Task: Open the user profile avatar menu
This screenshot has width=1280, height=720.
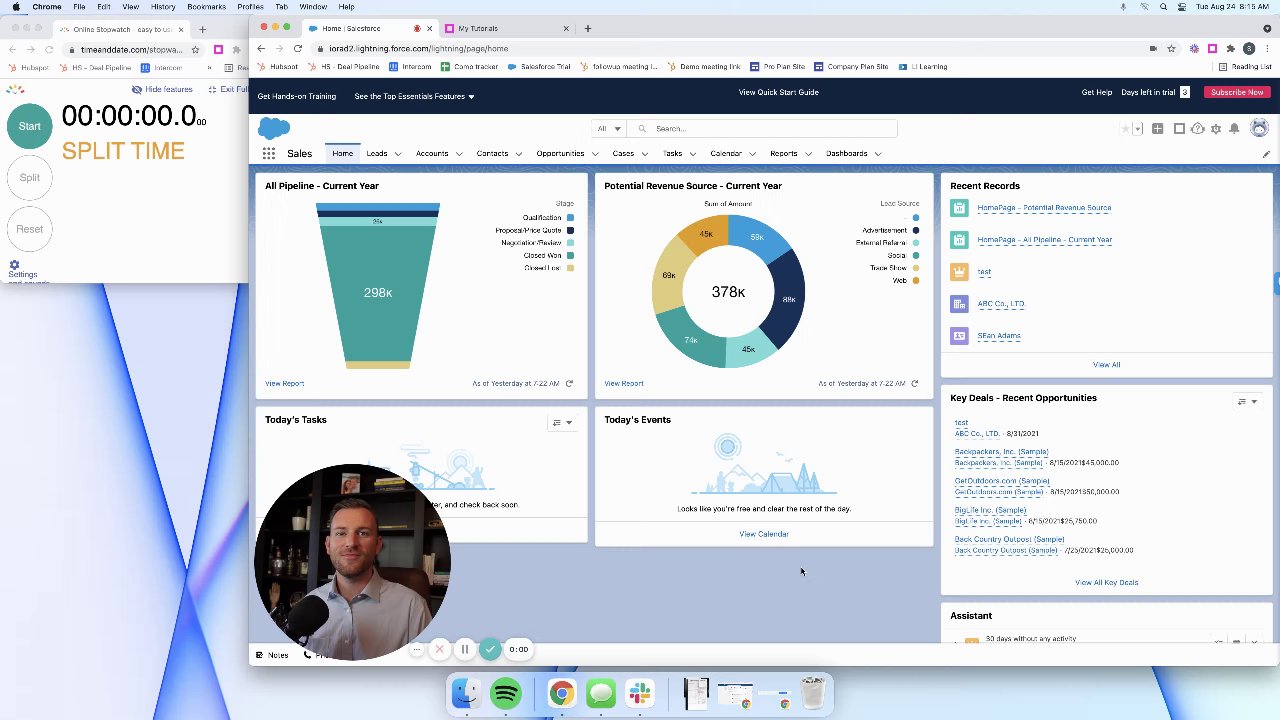Action: coord(1259,128)
